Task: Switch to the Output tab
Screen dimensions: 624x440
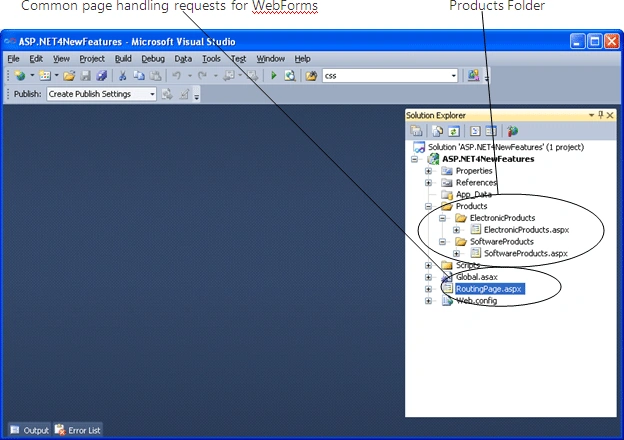Action: (x=29, y=430)
